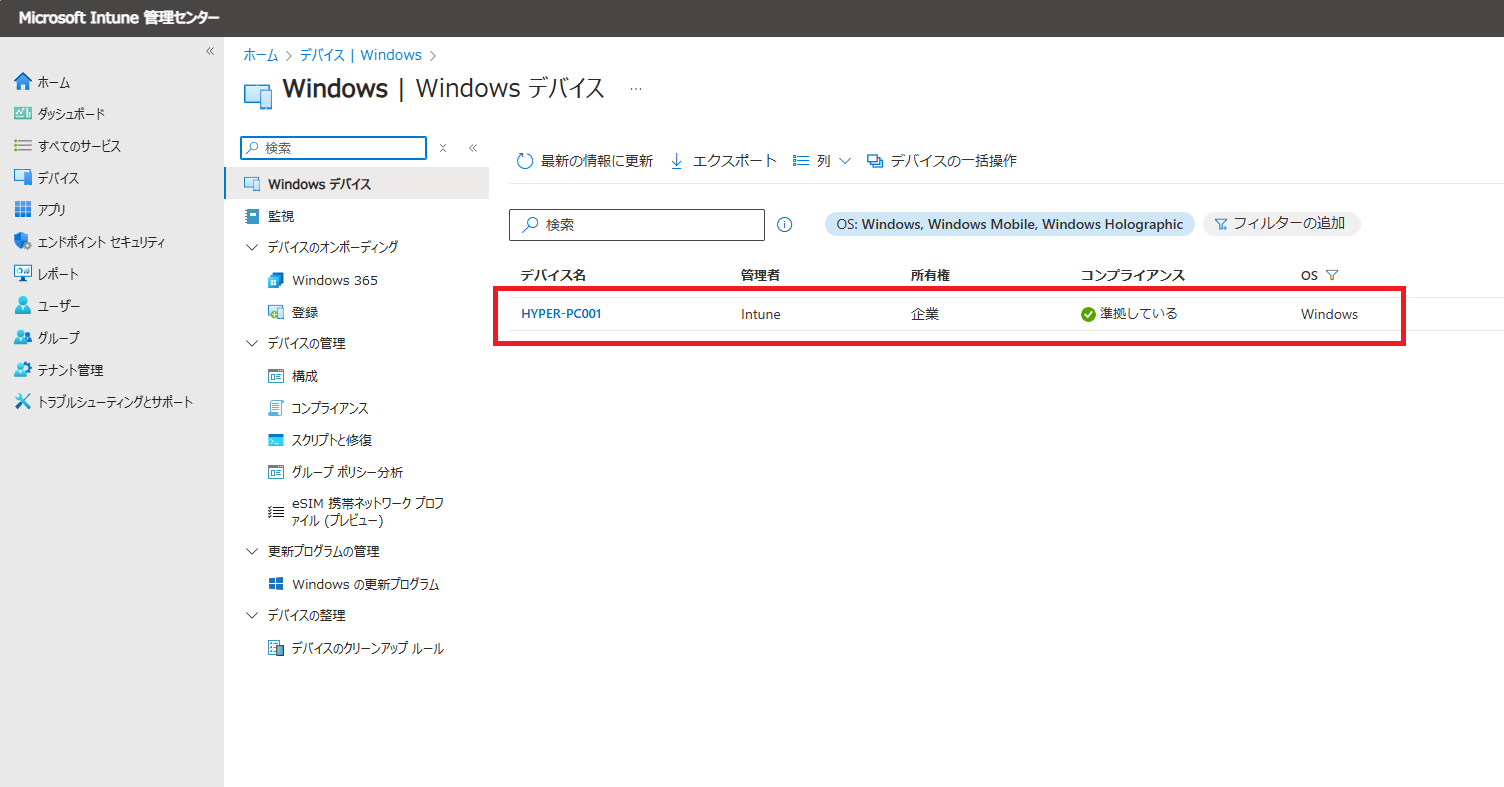Click the 企業 ownership cell
Image resolution: width=1504 pixels, height=787 pixels.
click(x=925, y=314)
